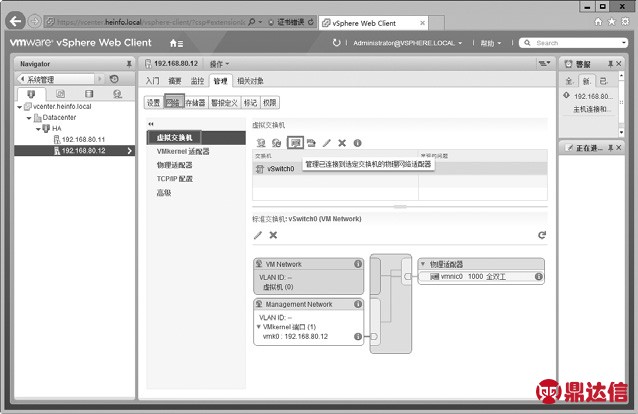Close the alarms panel

click(x=618, y=64)
